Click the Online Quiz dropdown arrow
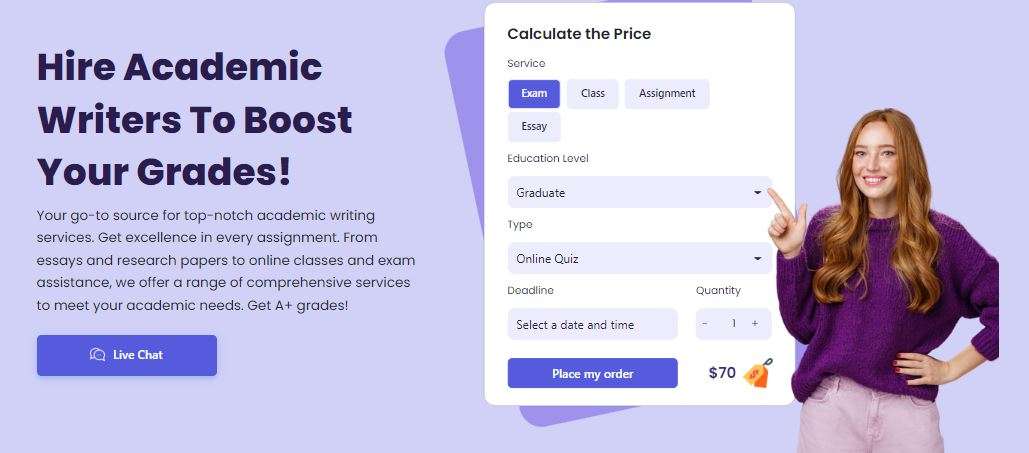Screen dimensions: 1029x453 pos(758,259)
